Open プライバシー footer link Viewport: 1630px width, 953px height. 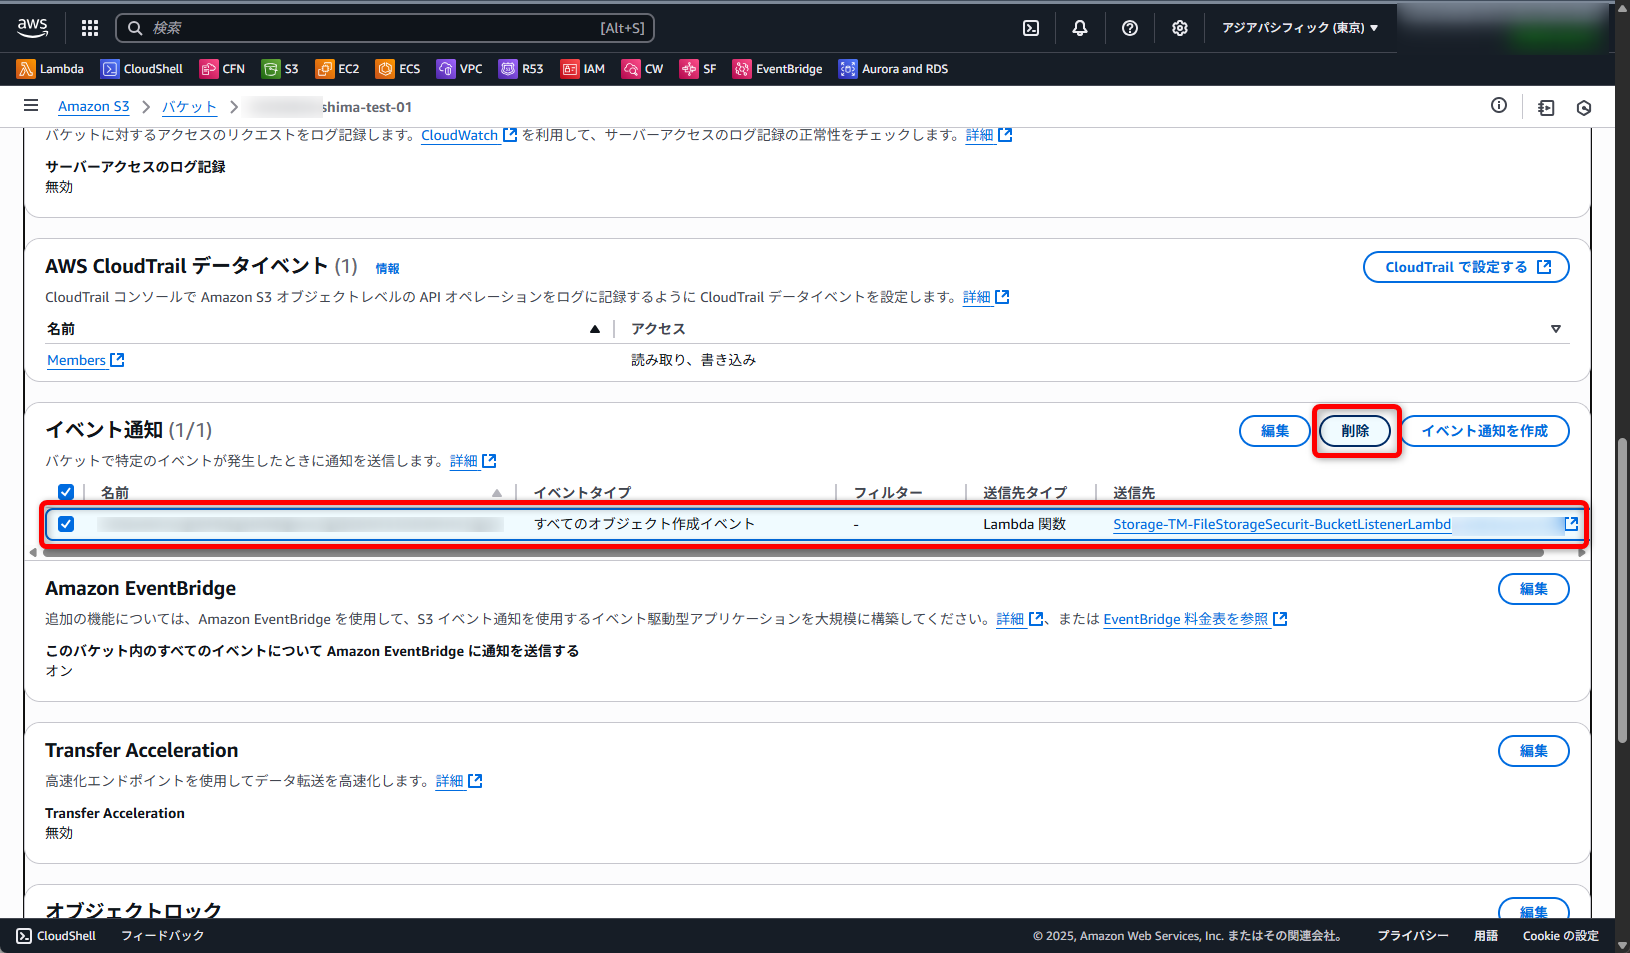click(x=1413, y=936)
